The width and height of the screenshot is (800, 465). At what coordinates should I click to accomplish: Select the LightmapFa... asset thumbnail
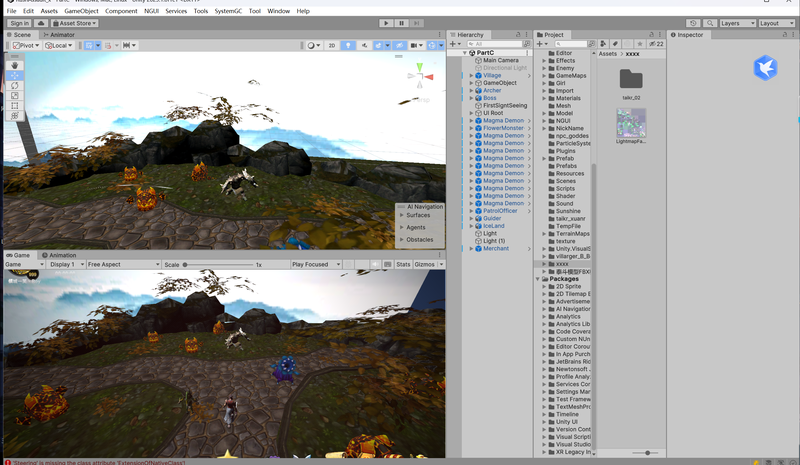pyautogui.click(x=631, y=124)
